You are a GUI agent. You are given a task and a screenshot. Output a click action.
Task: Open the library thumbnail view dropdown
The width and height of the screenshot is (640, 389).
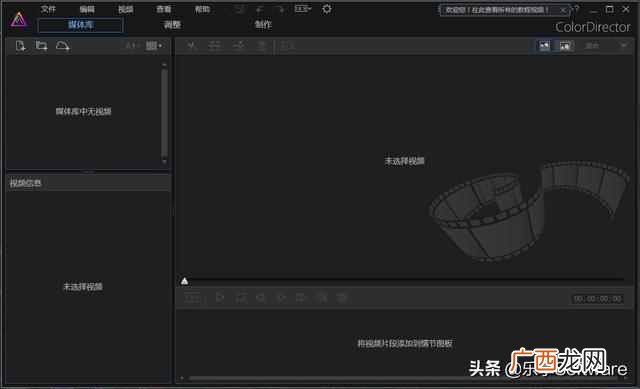(154, 46)
